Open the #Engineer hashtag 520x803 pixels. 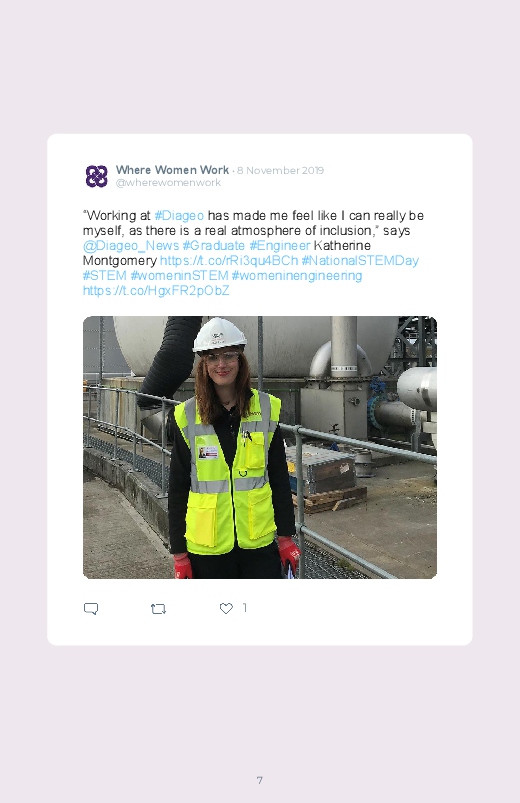280,246
